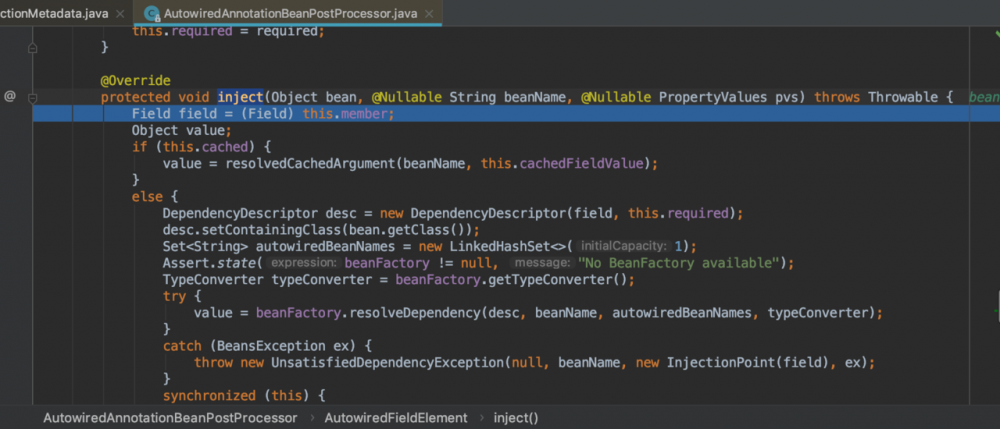The width and height of the screenshot is (1000, 429).
Task: Click the inject() breadcrumb item
Action: (515, 417)
